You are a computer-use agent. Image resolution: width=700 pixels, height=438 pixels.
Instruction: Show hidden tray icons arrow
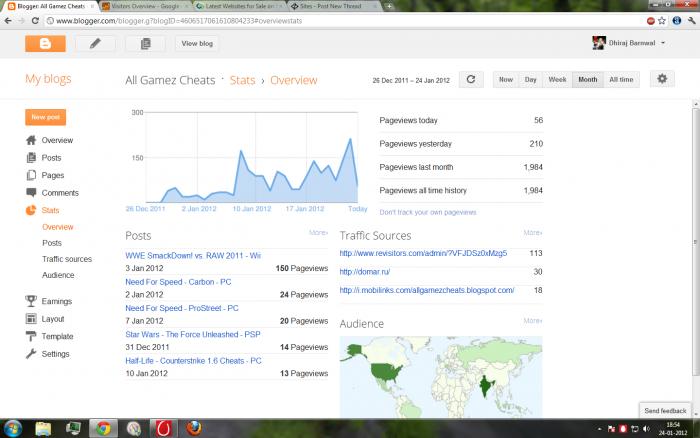pyautogui.click(x=599, y=429)
